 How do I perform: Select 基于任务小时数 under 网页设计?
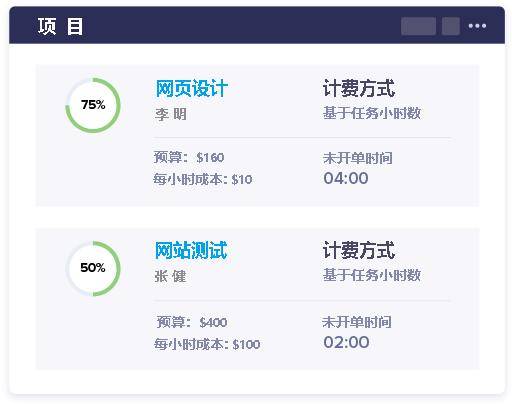tap(372, 113)
